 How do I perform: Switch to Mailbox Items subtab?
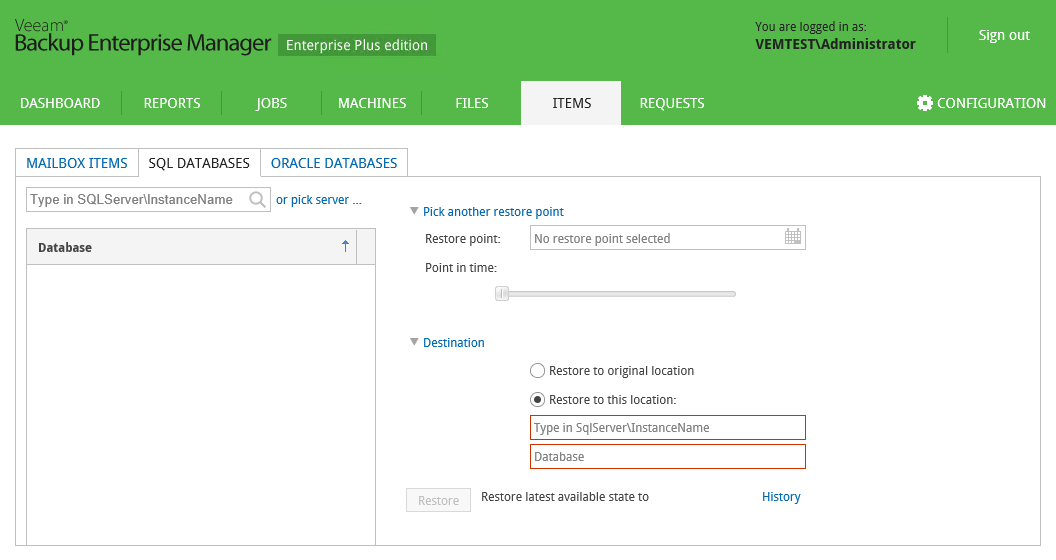point(77,163)
